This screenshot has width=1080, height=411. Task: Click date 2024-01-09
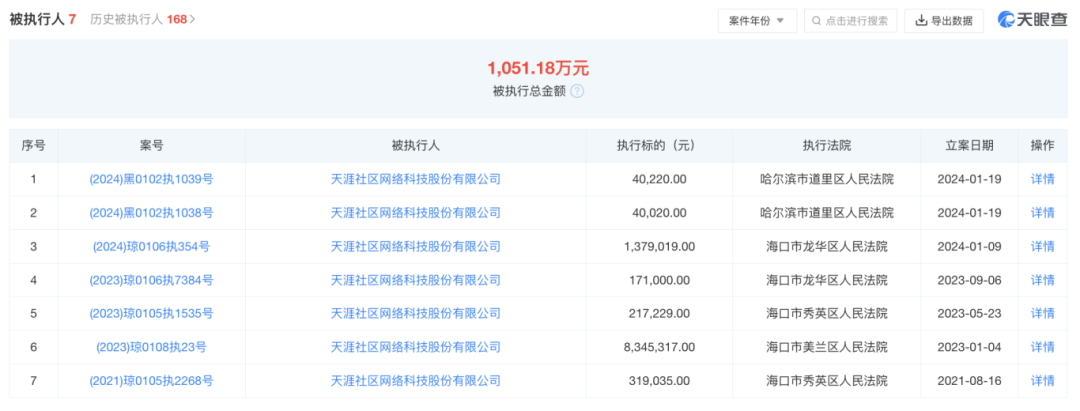click(x=969, y=246)
